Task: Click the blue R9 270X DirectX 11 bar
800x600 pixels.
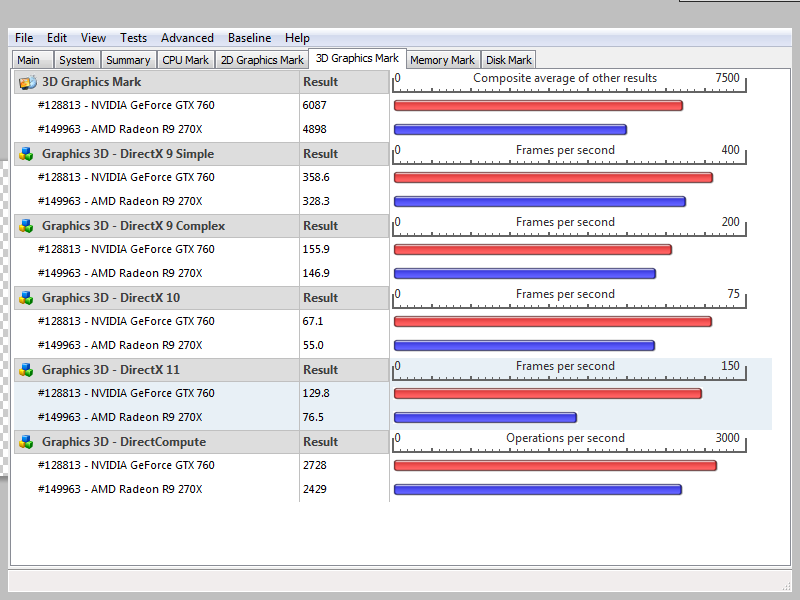Action: click(x=485, y=418)
